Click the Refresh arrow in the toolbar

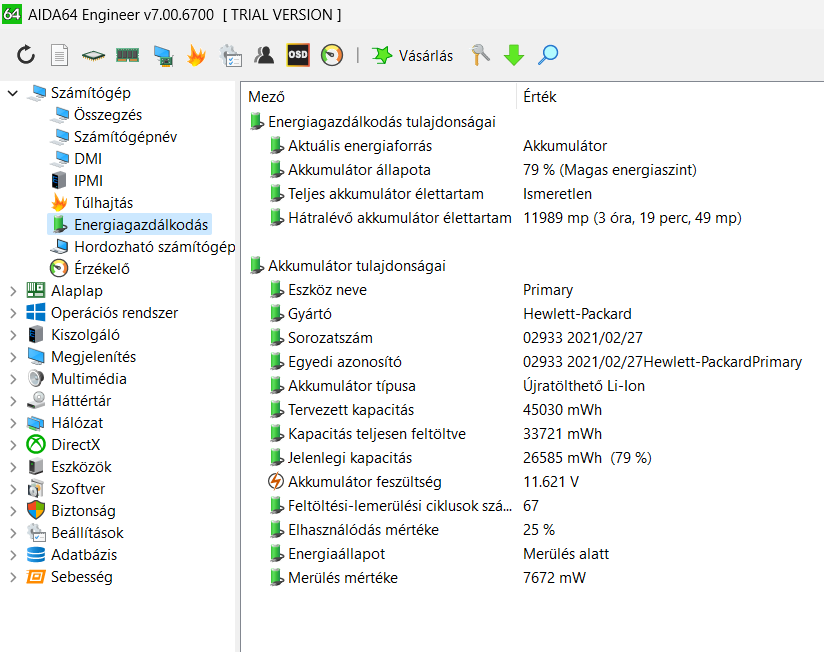[x=26, y=55]
